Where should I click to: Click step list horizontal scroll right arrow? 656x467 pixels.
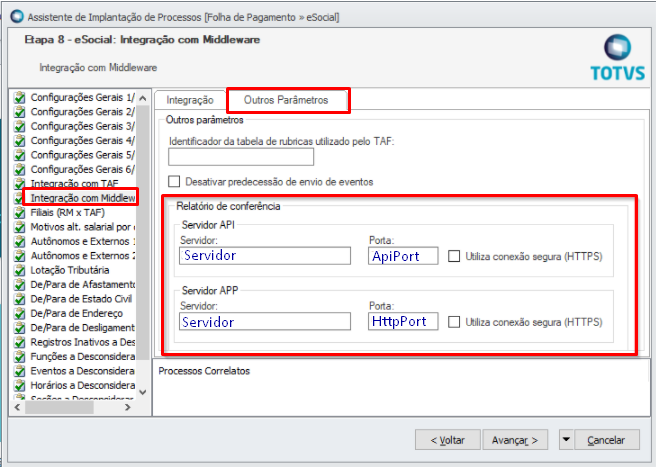pyautogui.click(x=128, y=407)
